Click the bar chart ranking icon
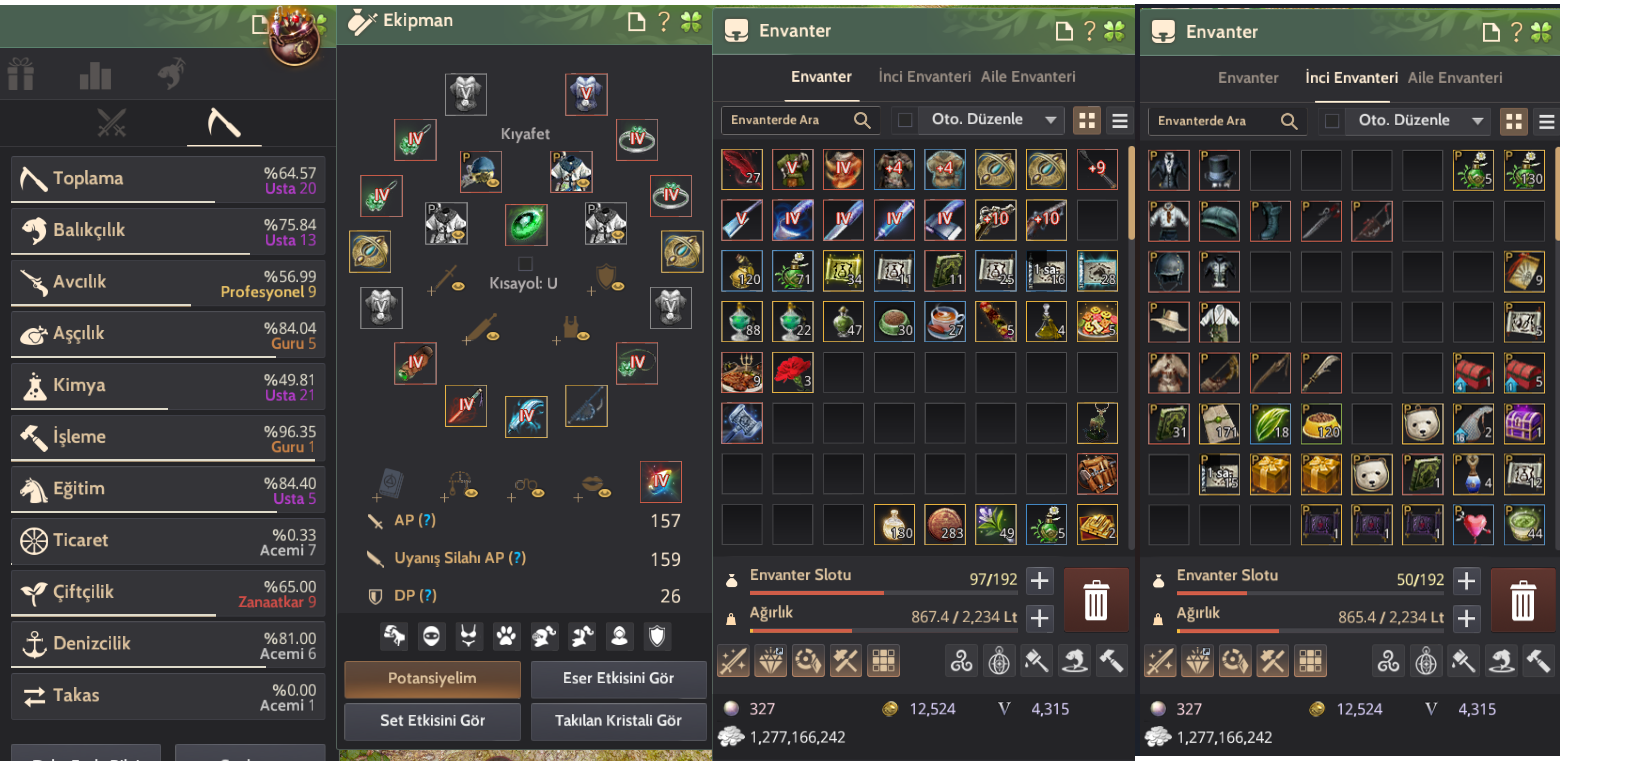This screenshot has width=1649, height=761. [x=95, y=75]
